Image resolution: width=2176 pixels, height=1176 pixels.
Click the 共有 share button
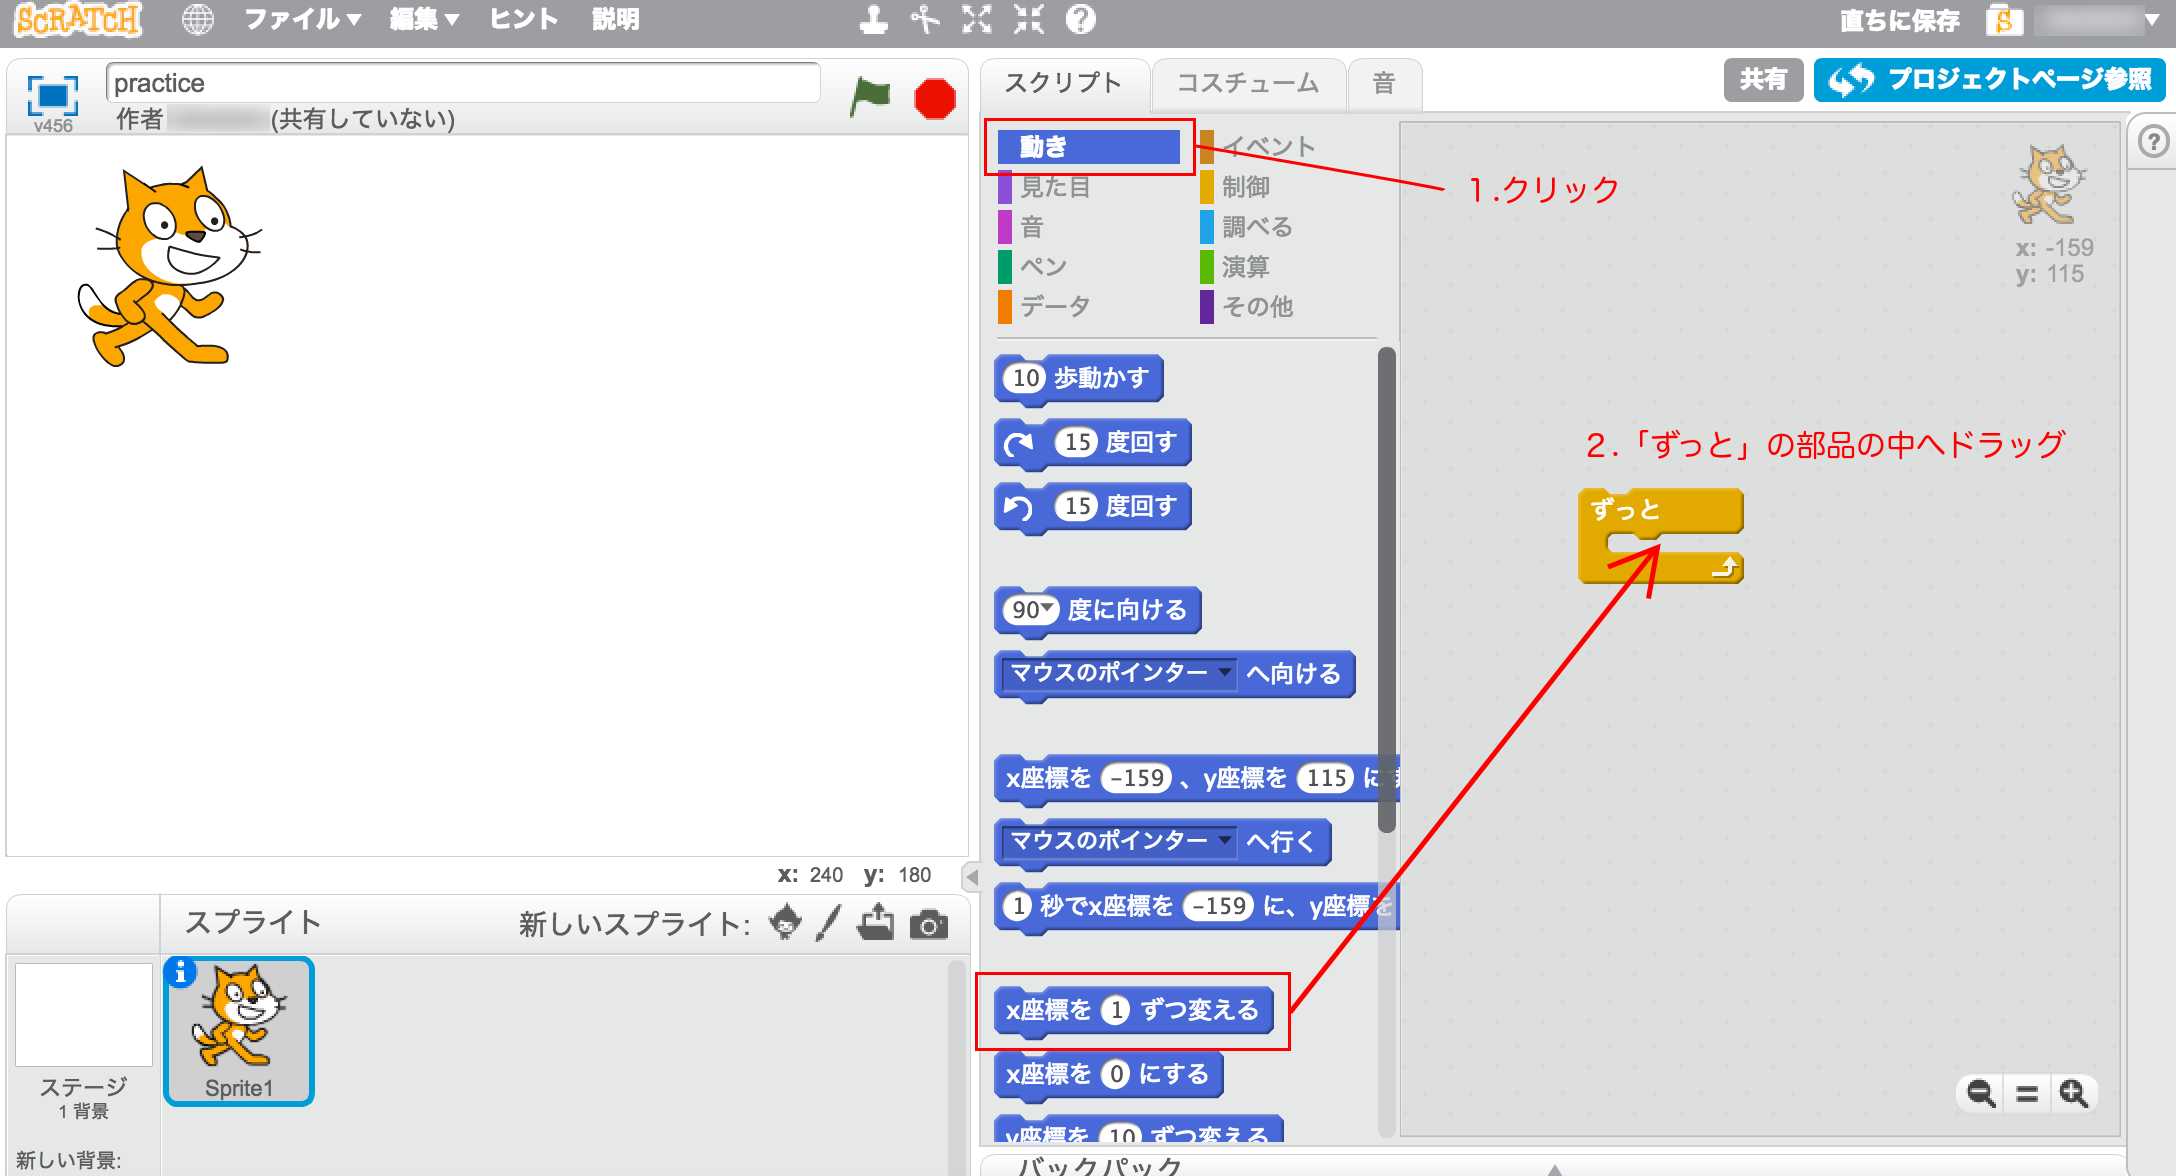[1763, 80]
